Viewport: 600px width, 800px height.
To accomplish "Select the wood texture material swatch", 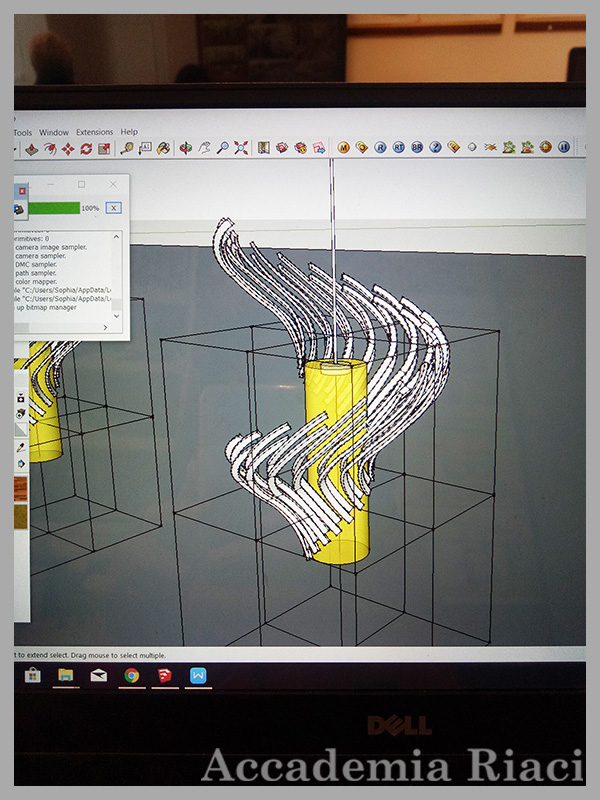I will point(21,489).
